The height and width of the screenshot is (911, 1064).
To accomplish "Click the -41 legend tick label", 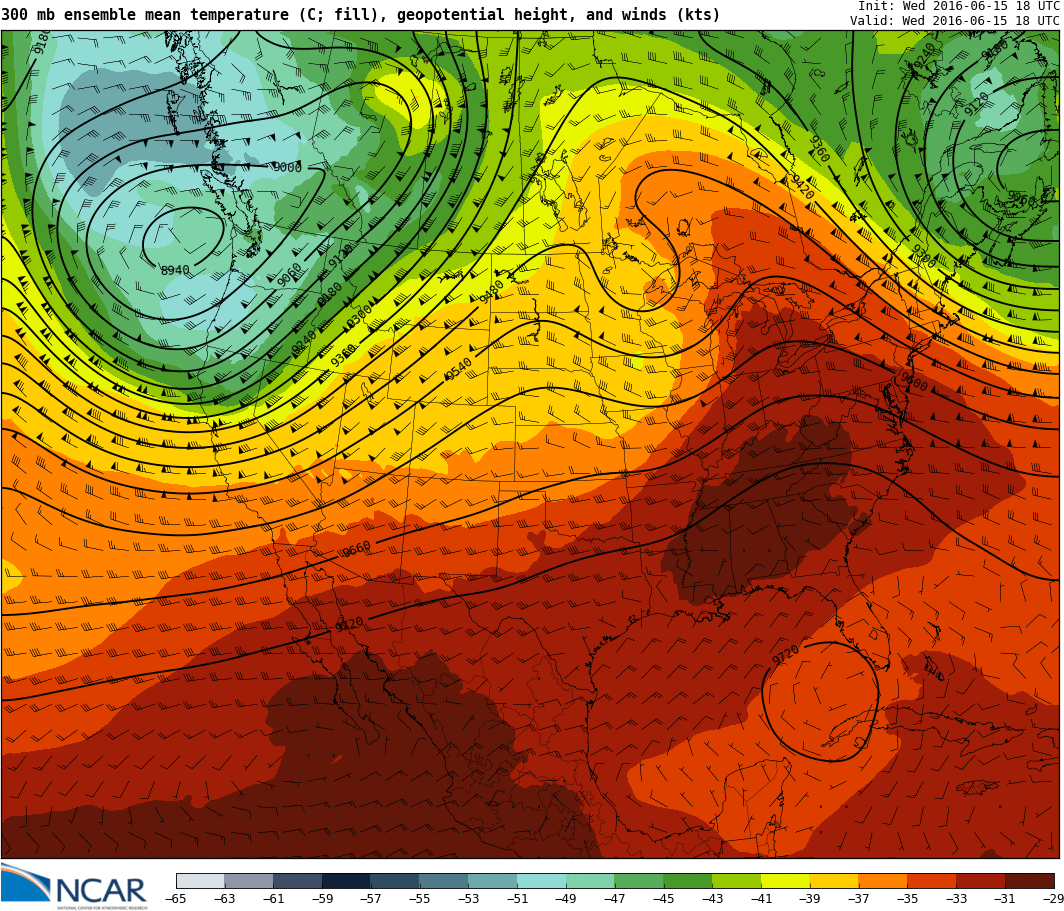I will click(761, 899).
